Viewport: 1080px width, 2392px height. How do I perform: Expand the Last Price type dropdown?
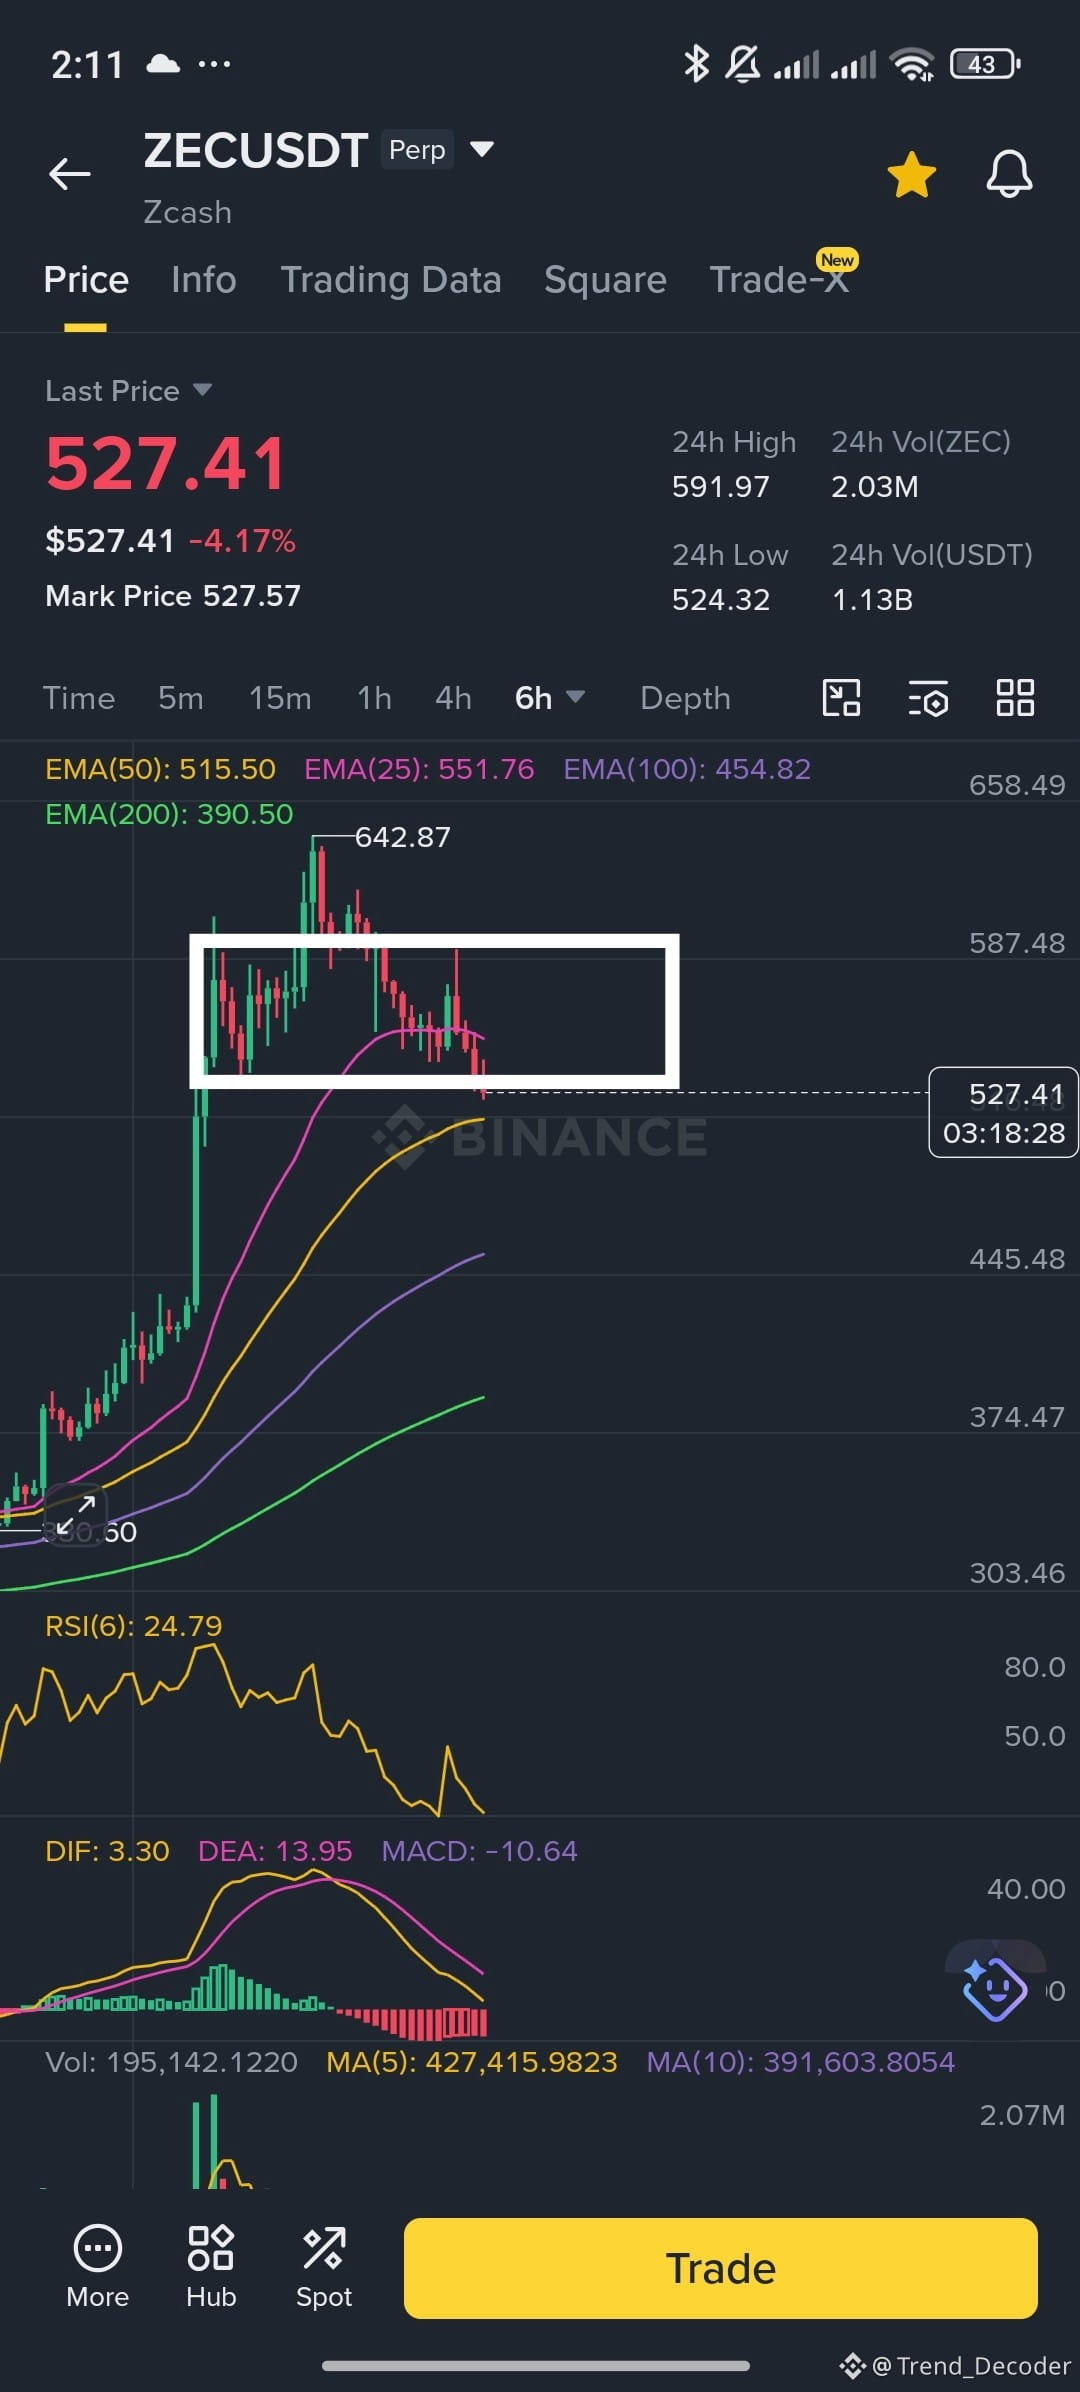pyautogui.click(x=202, y=390)
